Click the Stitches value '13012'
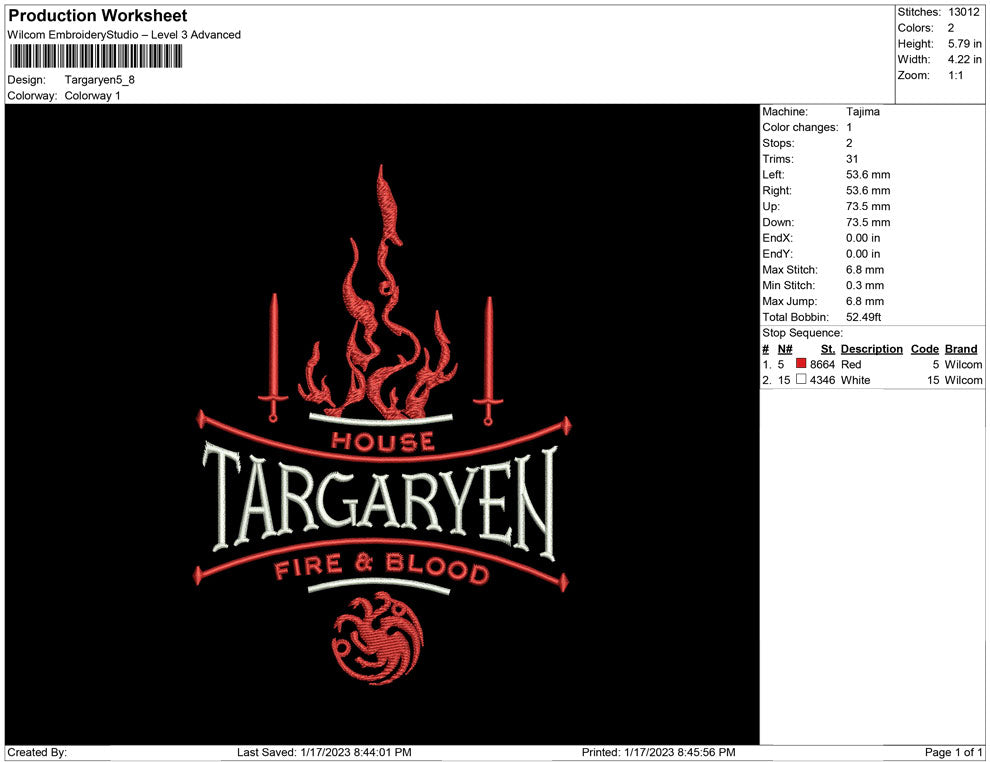This screenshot has width=990, height=762. [963, 12]
